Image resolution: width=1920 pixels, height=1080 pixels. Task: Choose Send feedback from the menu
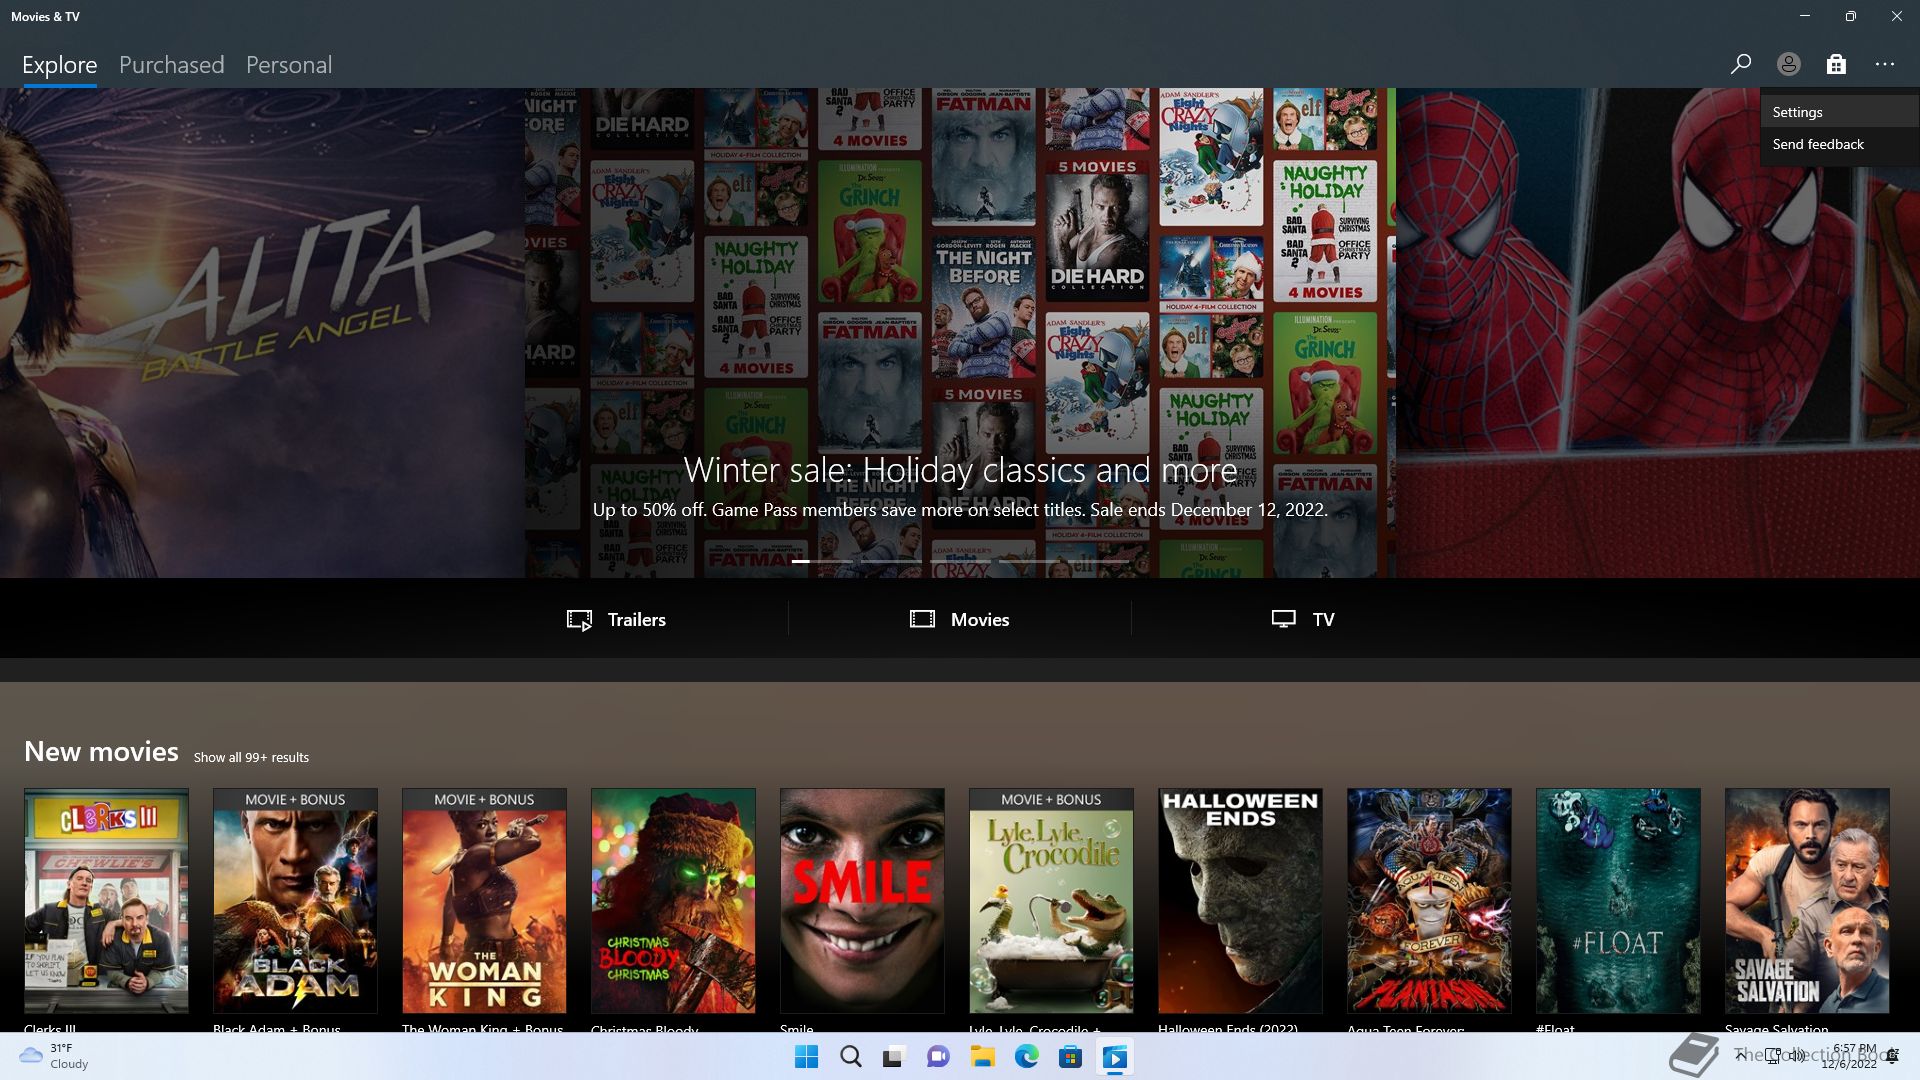pos(1840,144)
